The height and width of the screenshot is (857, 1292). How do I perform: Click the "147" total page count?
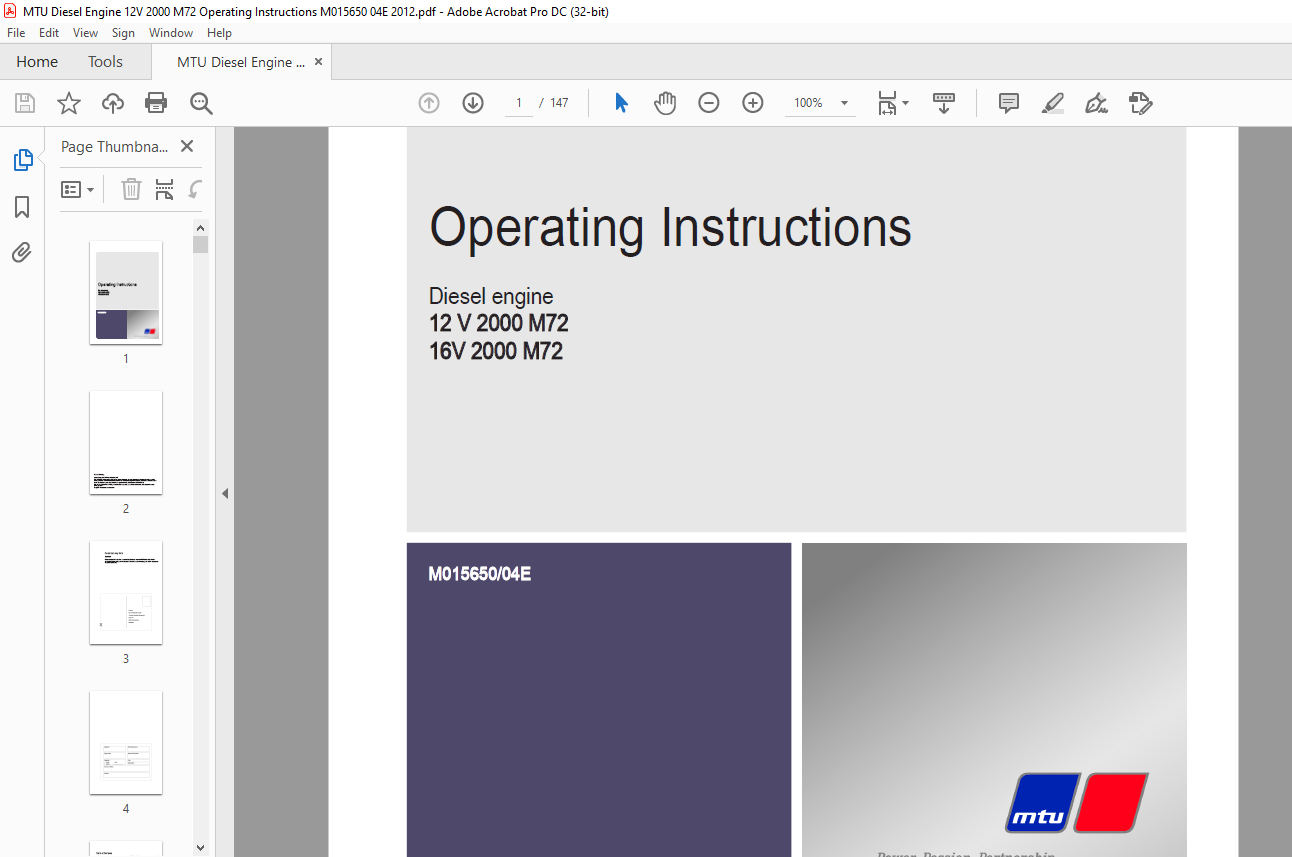(x=559, y=103)
